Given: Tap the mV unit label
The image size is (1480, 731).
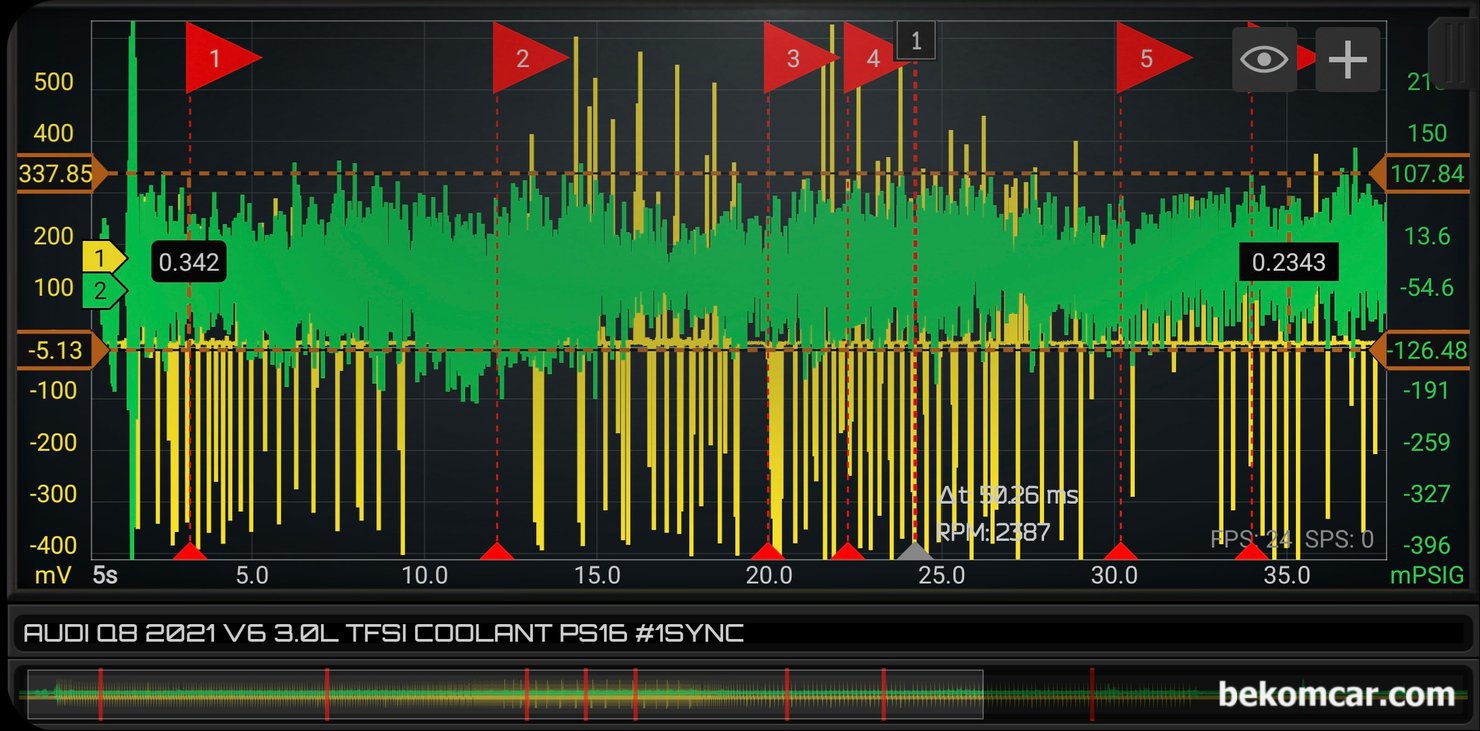Looking at the screenshot, I should pos(54,575).
